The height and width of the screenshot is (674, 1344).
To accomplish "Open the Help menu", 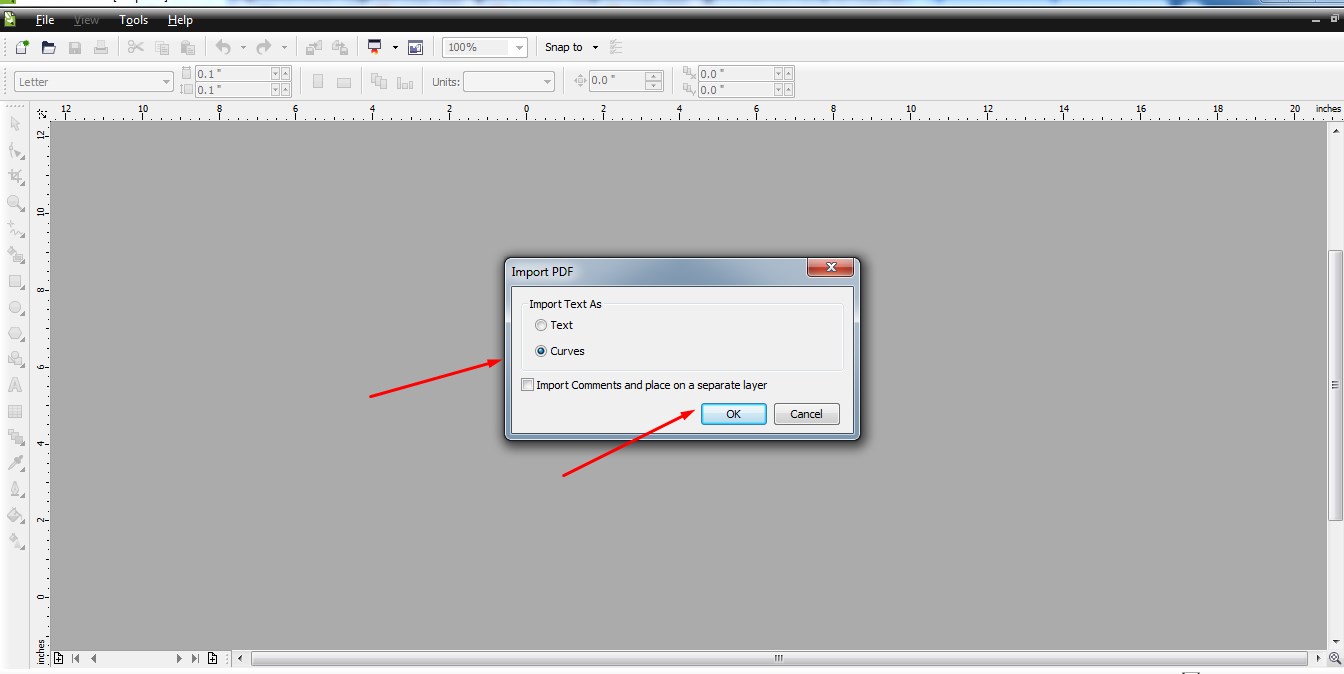I will tap(180, 20).
